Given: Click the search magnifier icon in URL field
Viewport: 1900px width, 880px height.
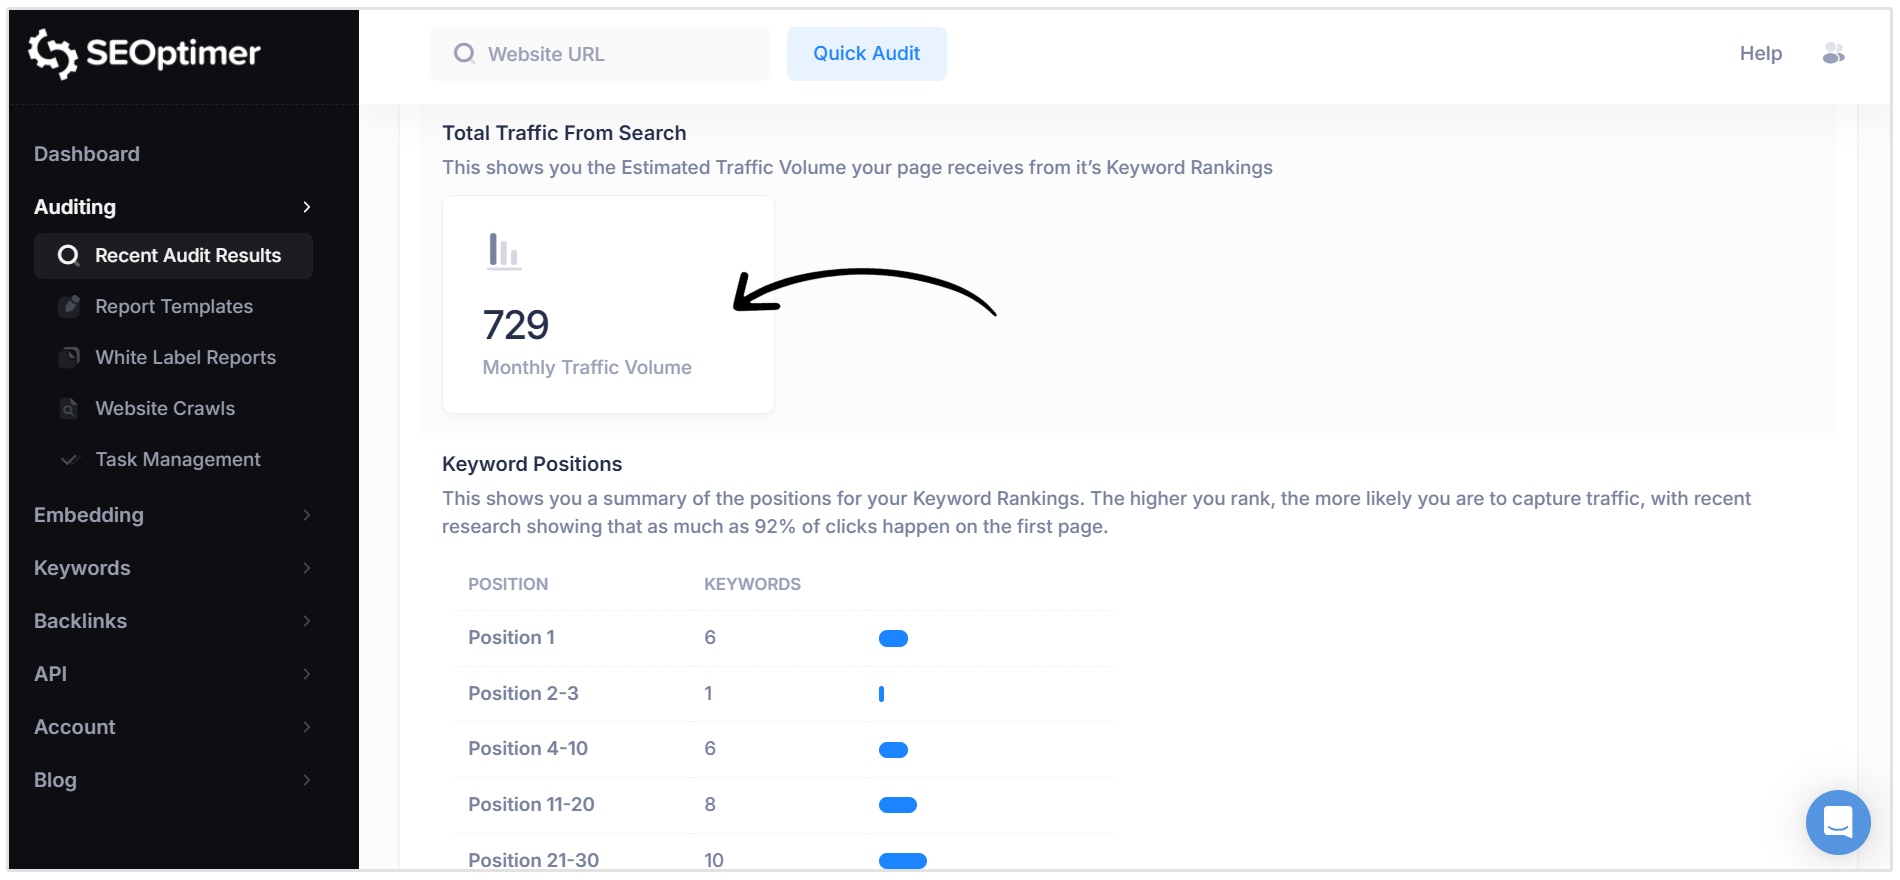Looking at the screenshot, I should coord(464,54).
